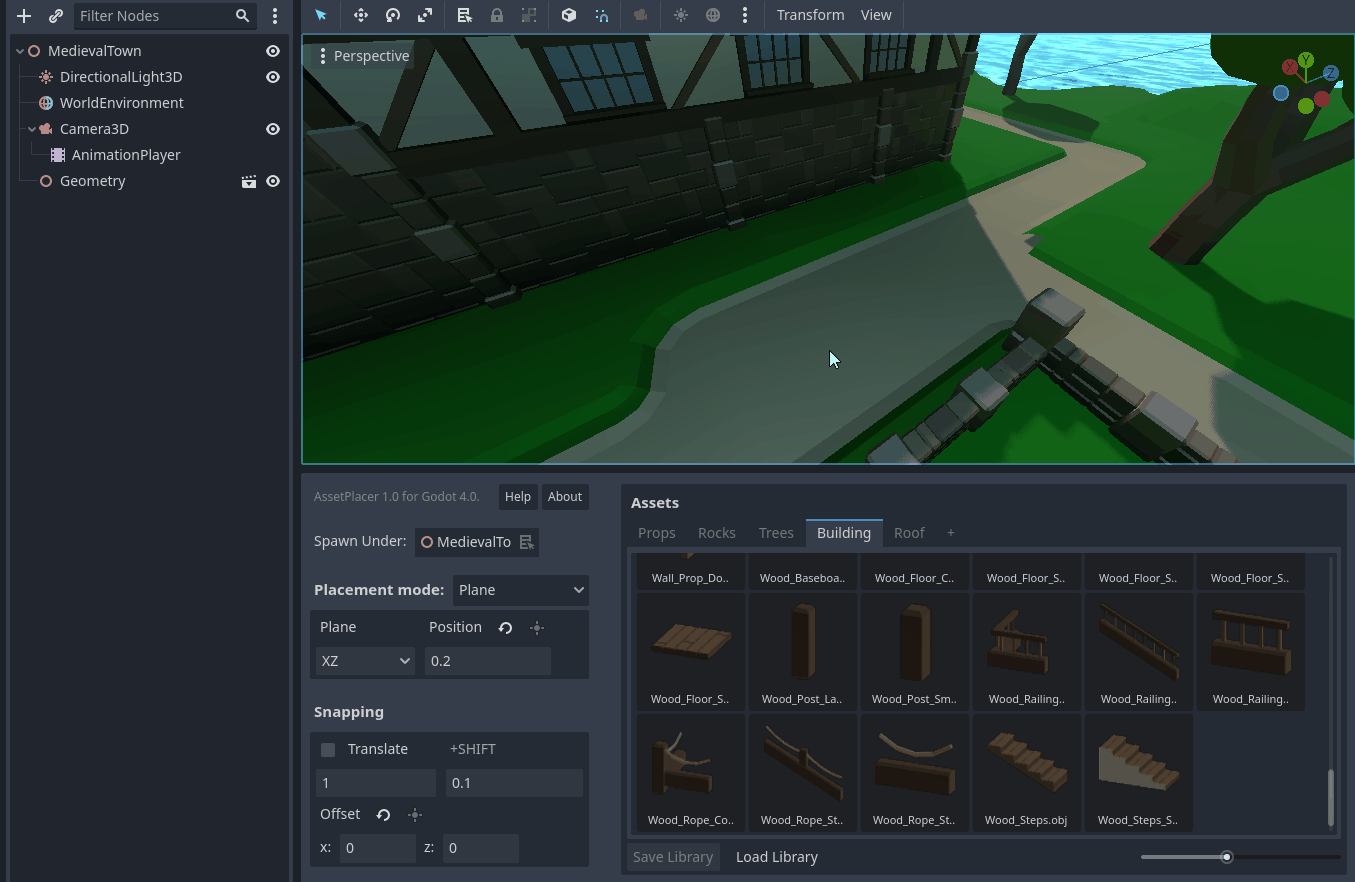Viewport: 1355px width, 882px height.
Task: Open the viewport toolbar three-dots menu
Action: [x=745, y=15]
